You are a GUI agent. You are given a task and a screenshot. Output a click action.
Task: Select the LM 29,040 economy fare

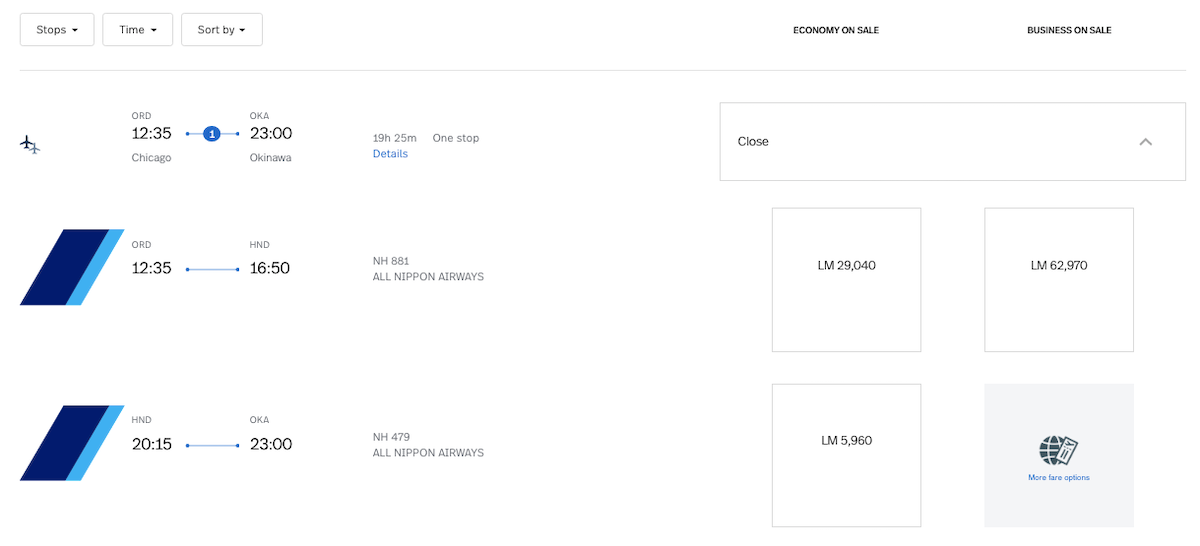pyautogui.click(x=846, y=280)
